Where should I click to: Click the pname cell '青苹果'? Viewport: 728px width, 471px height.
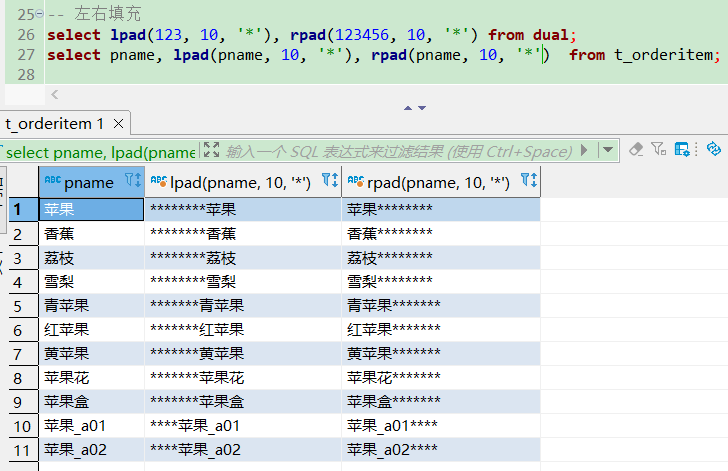coord(91,306)
